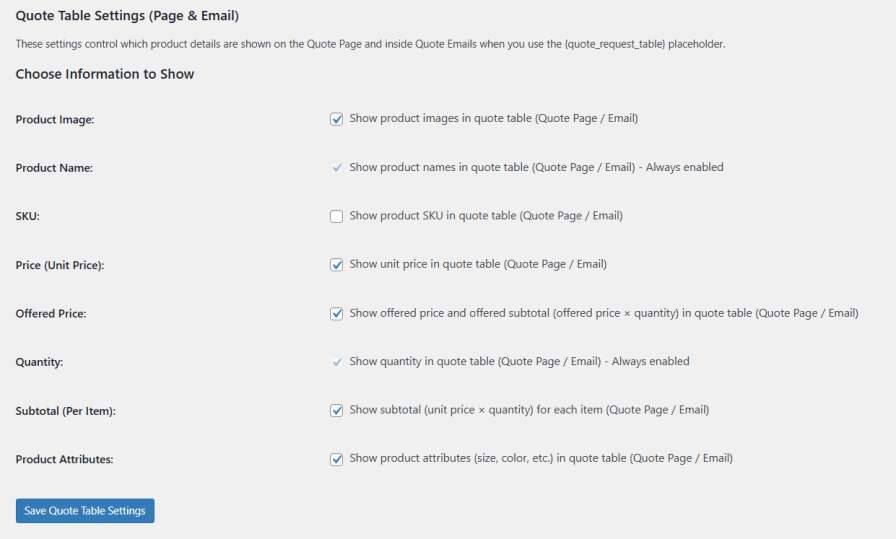
Task: Uncheck the Subtotal (Per Item) checkbox
Action: coord(337,410)
